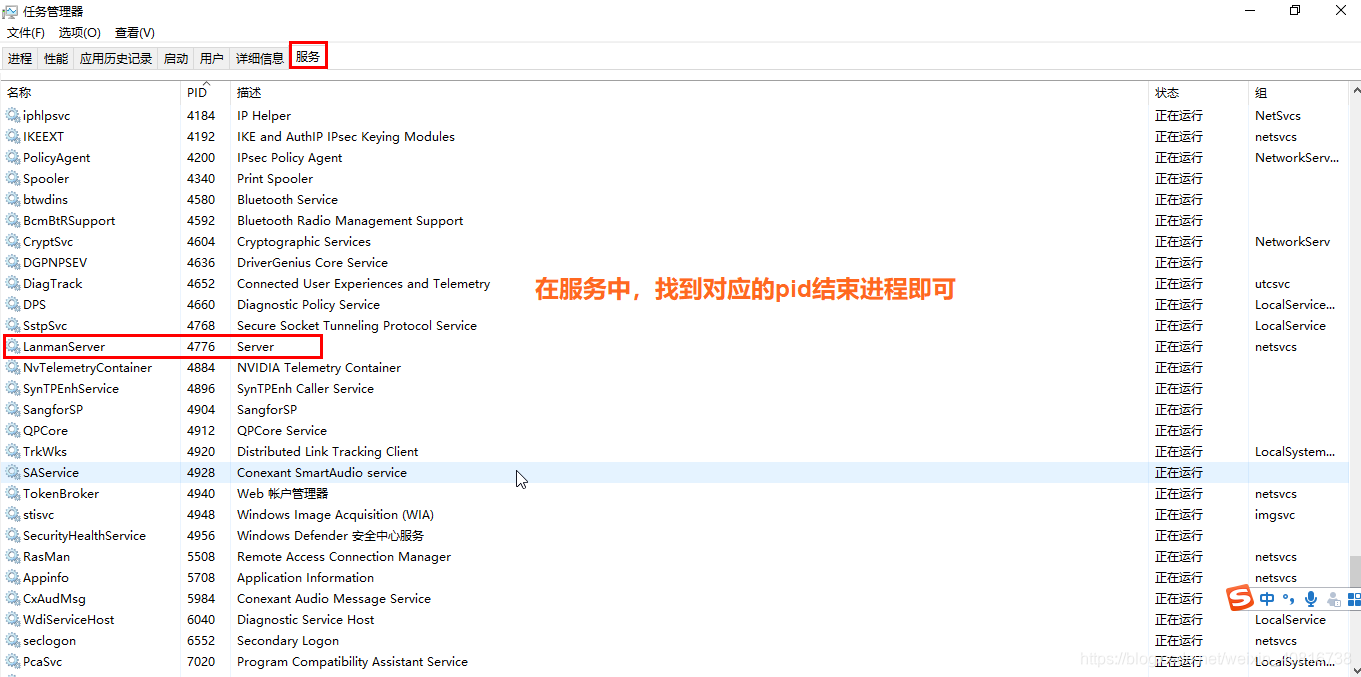Switch to the 用户 tab

point(212,59)
